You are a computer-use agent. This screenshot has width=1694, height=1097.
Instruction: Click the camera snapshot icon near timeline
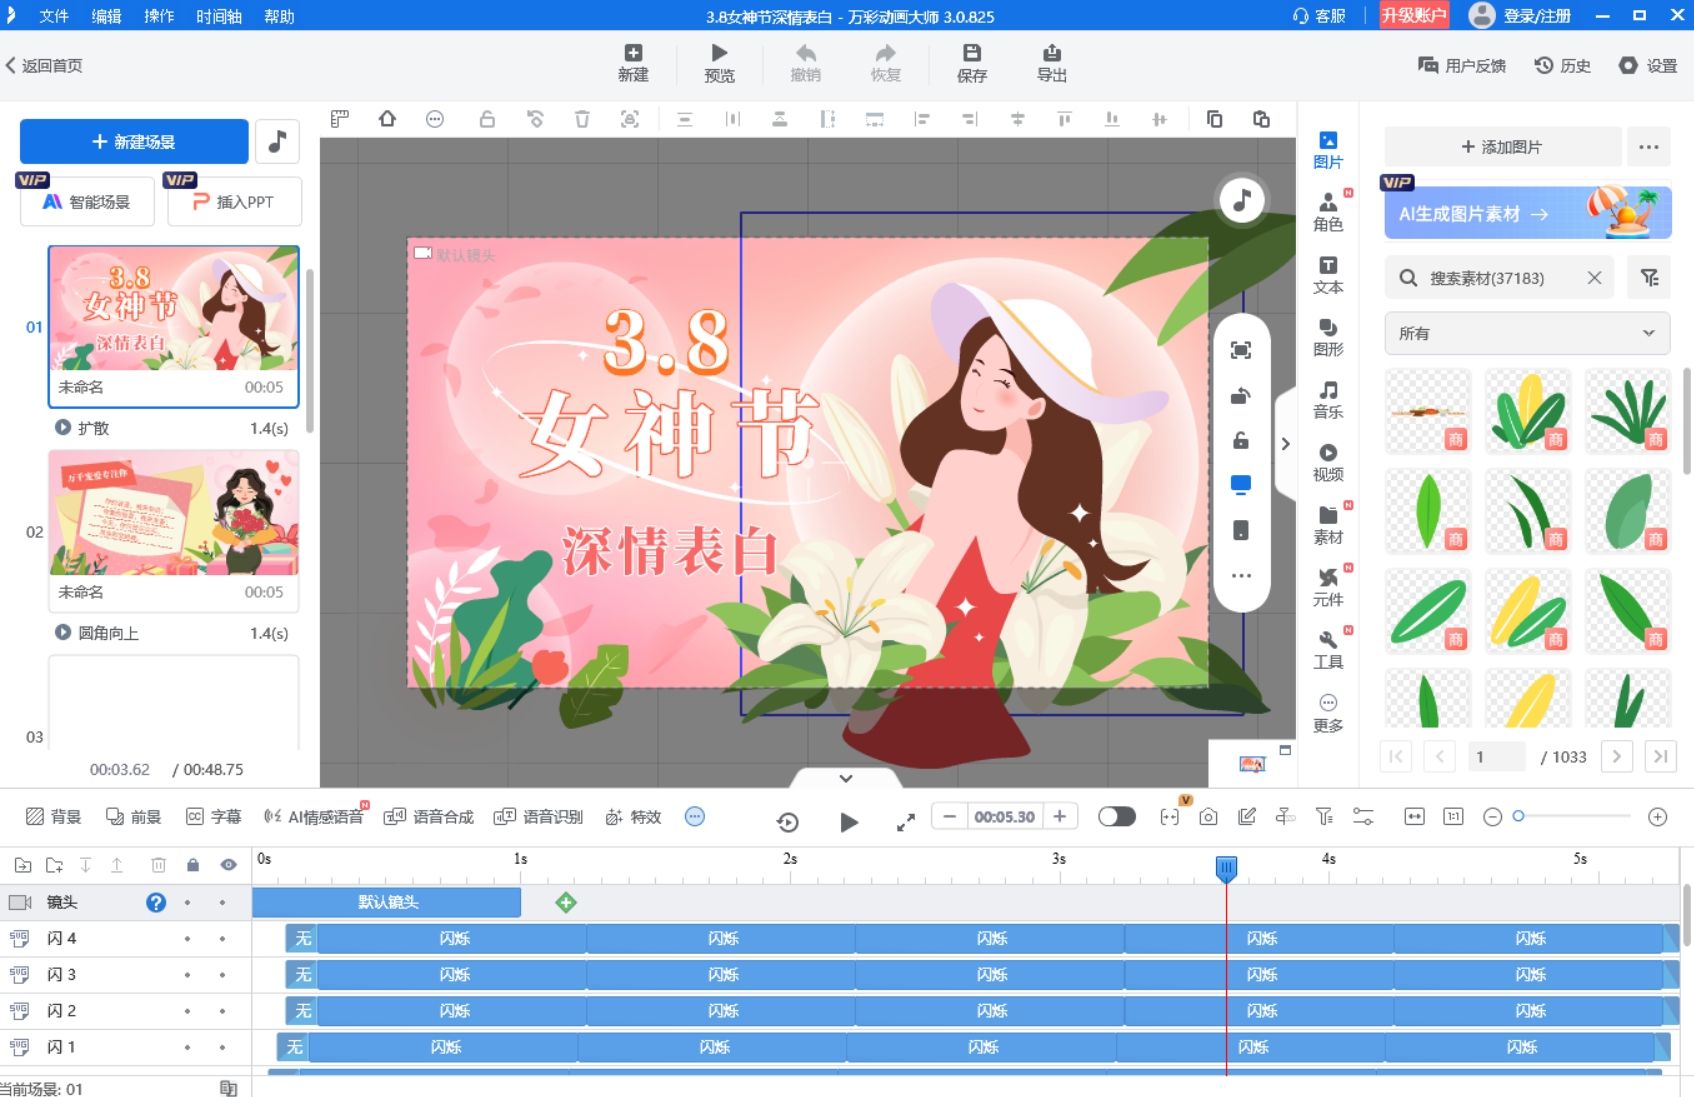tap(1208, 816)
